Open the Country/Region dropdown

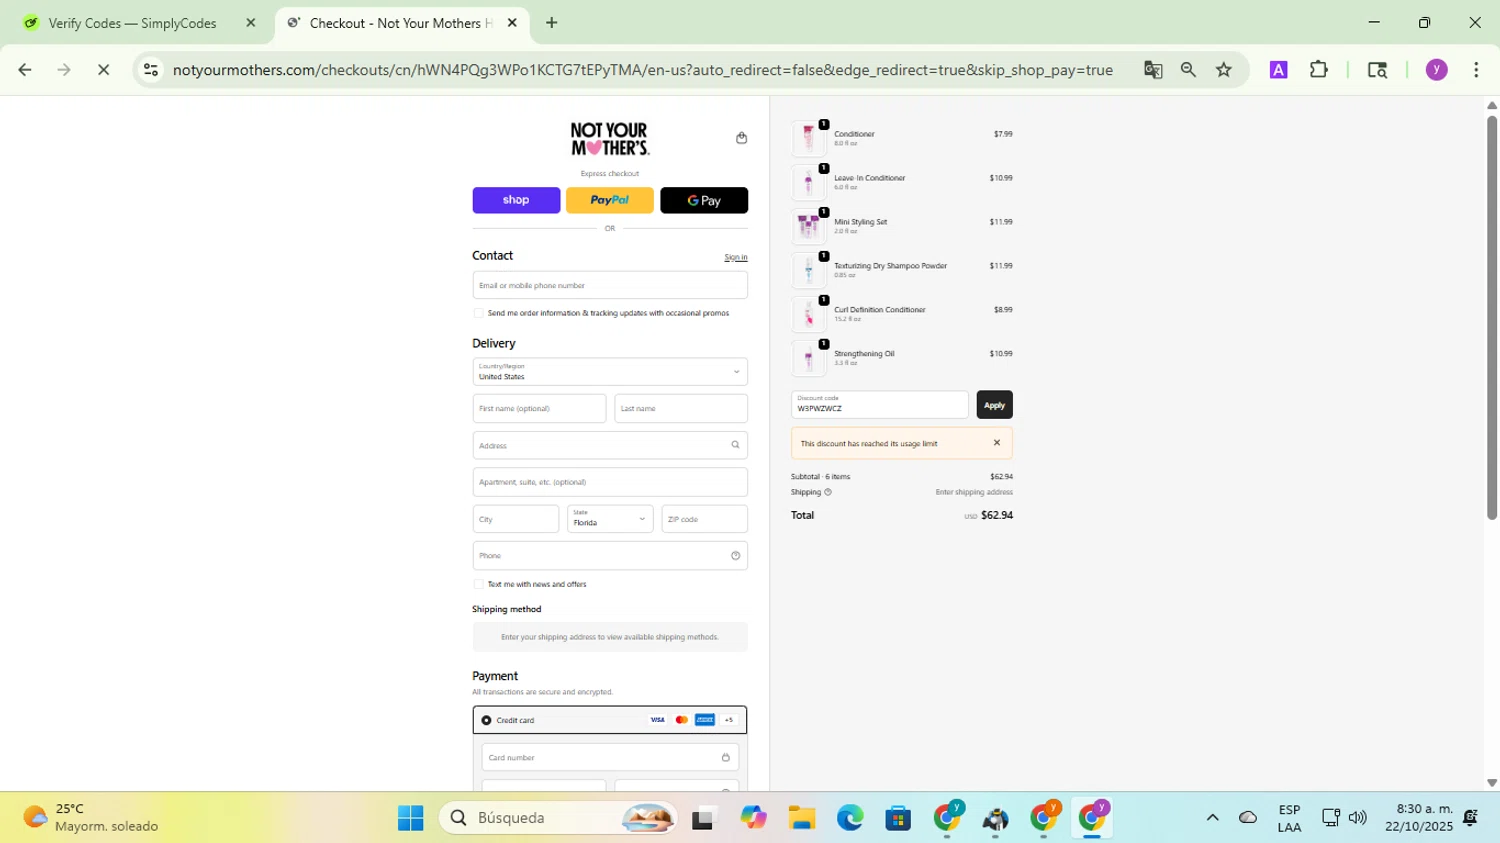(x=610, y=372)
